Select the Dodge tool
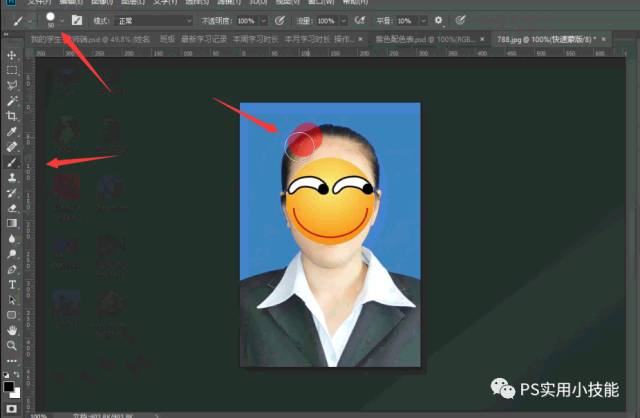 coord(12,254)
